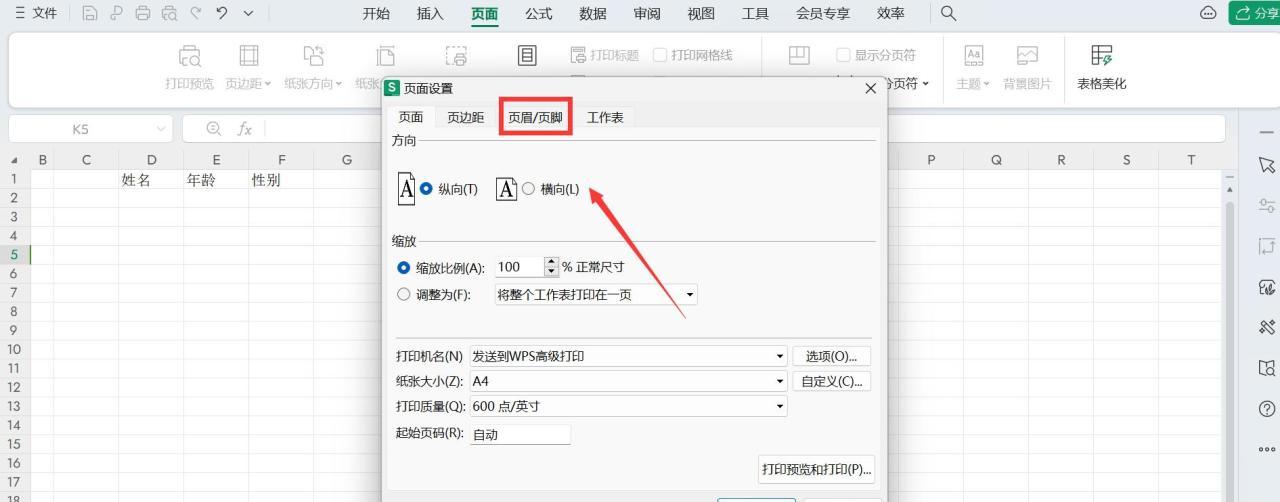Select the 页边距 tab in the dialog

point(466,117)
